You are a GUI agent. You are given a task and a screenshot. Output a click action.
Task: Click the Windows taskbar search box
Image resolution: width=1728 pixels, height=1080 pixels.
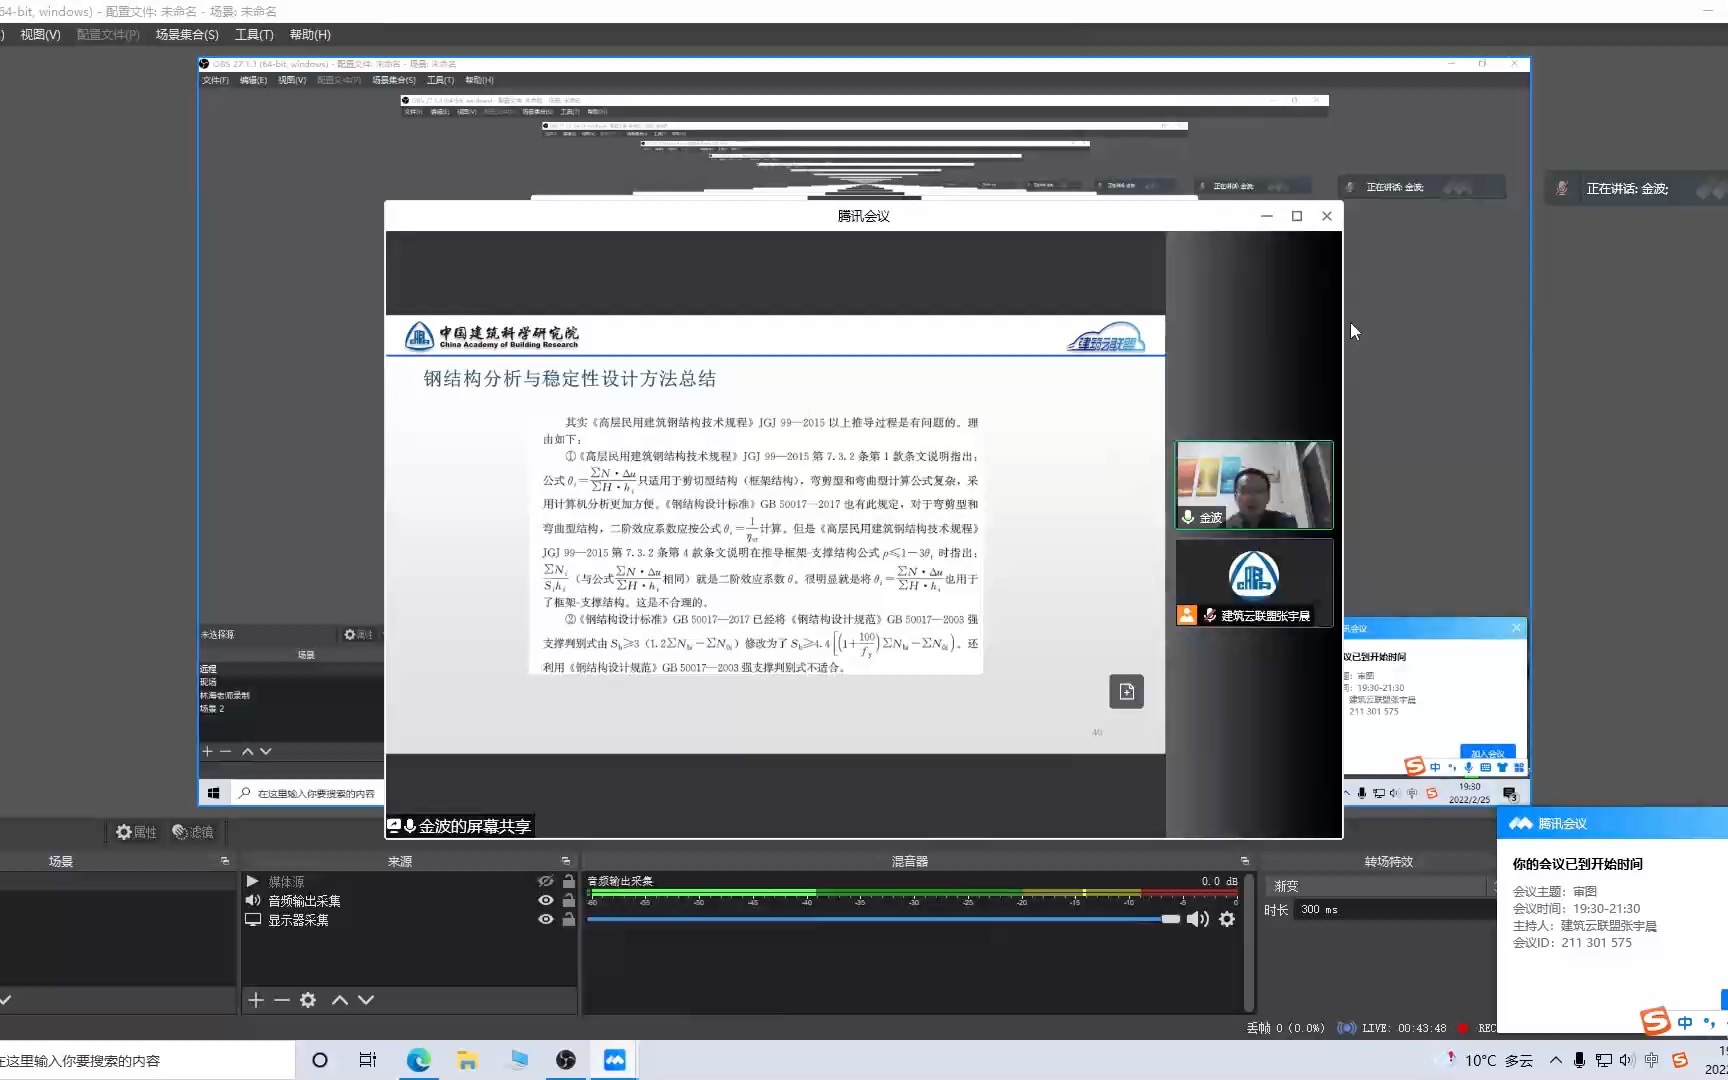[x=147, y=1060]
